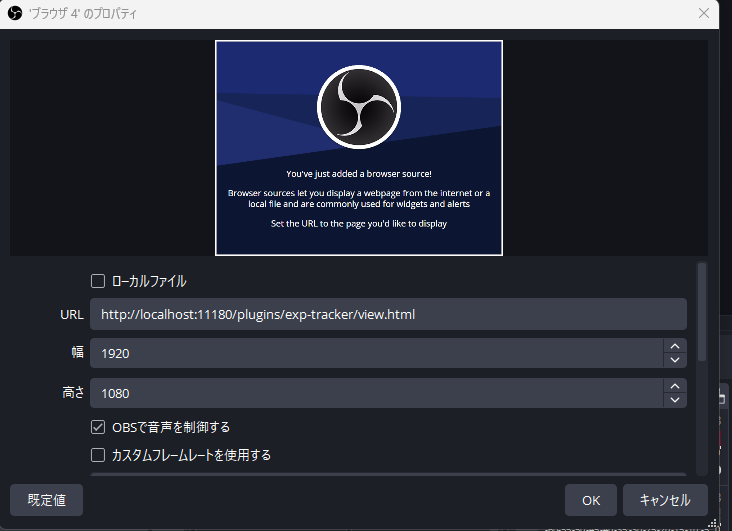Click the properties panel vertical scrollbar

702,312
